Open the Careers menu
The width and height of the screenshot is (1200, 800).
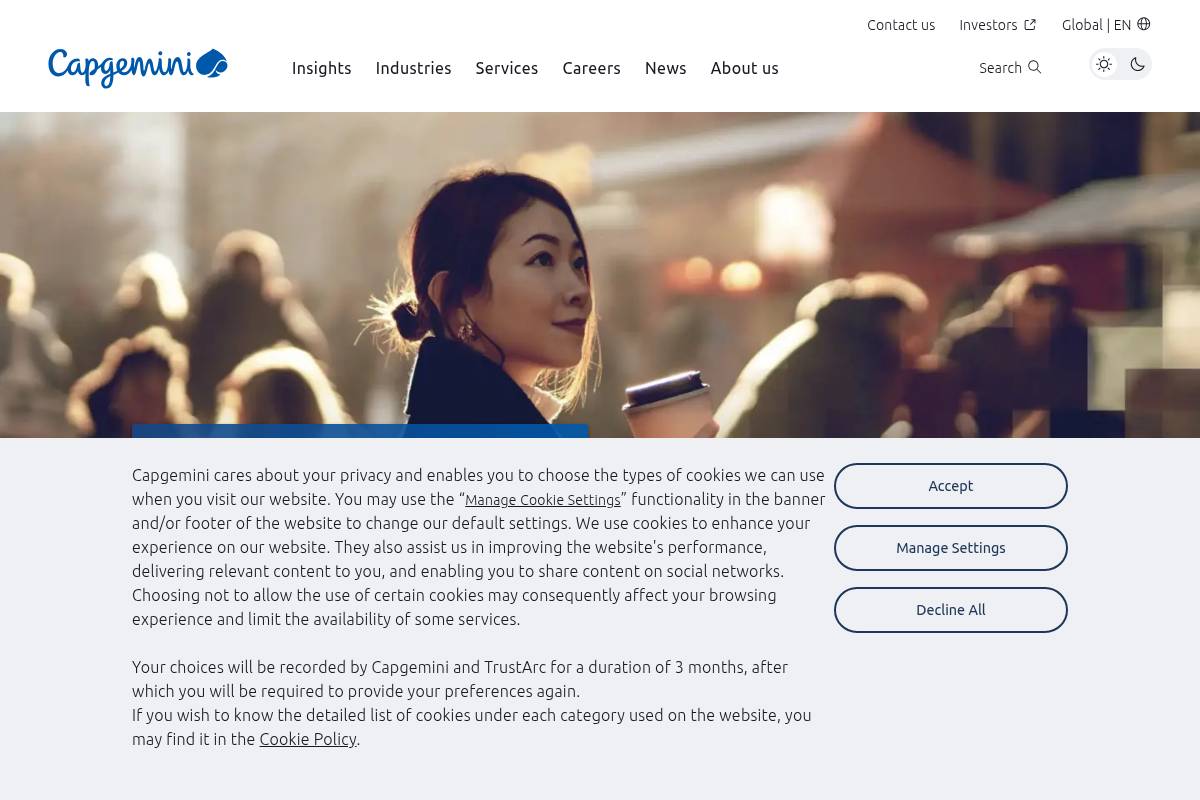point(592,68)
